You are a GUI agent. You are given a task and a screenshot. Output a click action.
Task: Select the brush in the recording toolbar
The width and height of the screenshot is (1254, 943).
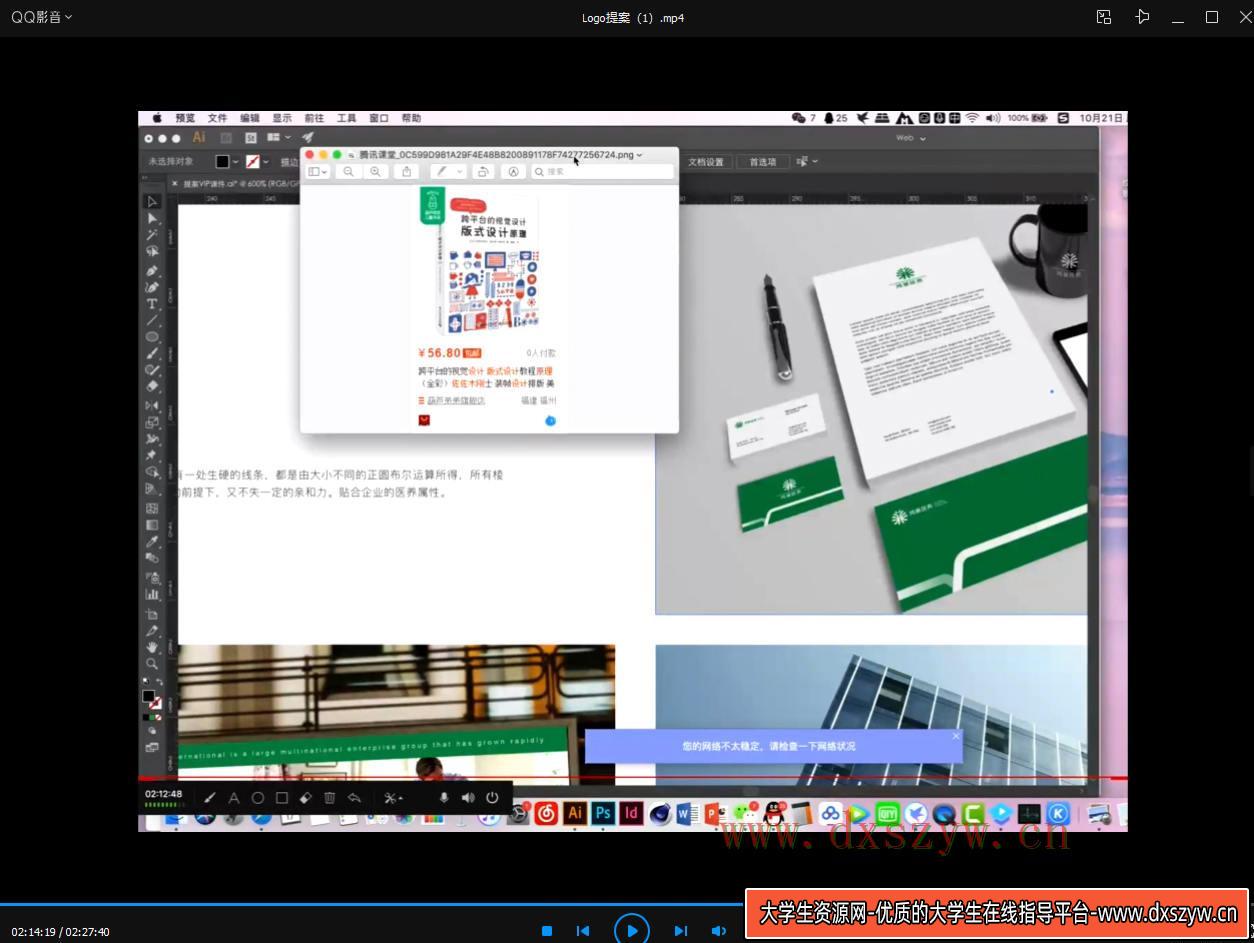210,798
